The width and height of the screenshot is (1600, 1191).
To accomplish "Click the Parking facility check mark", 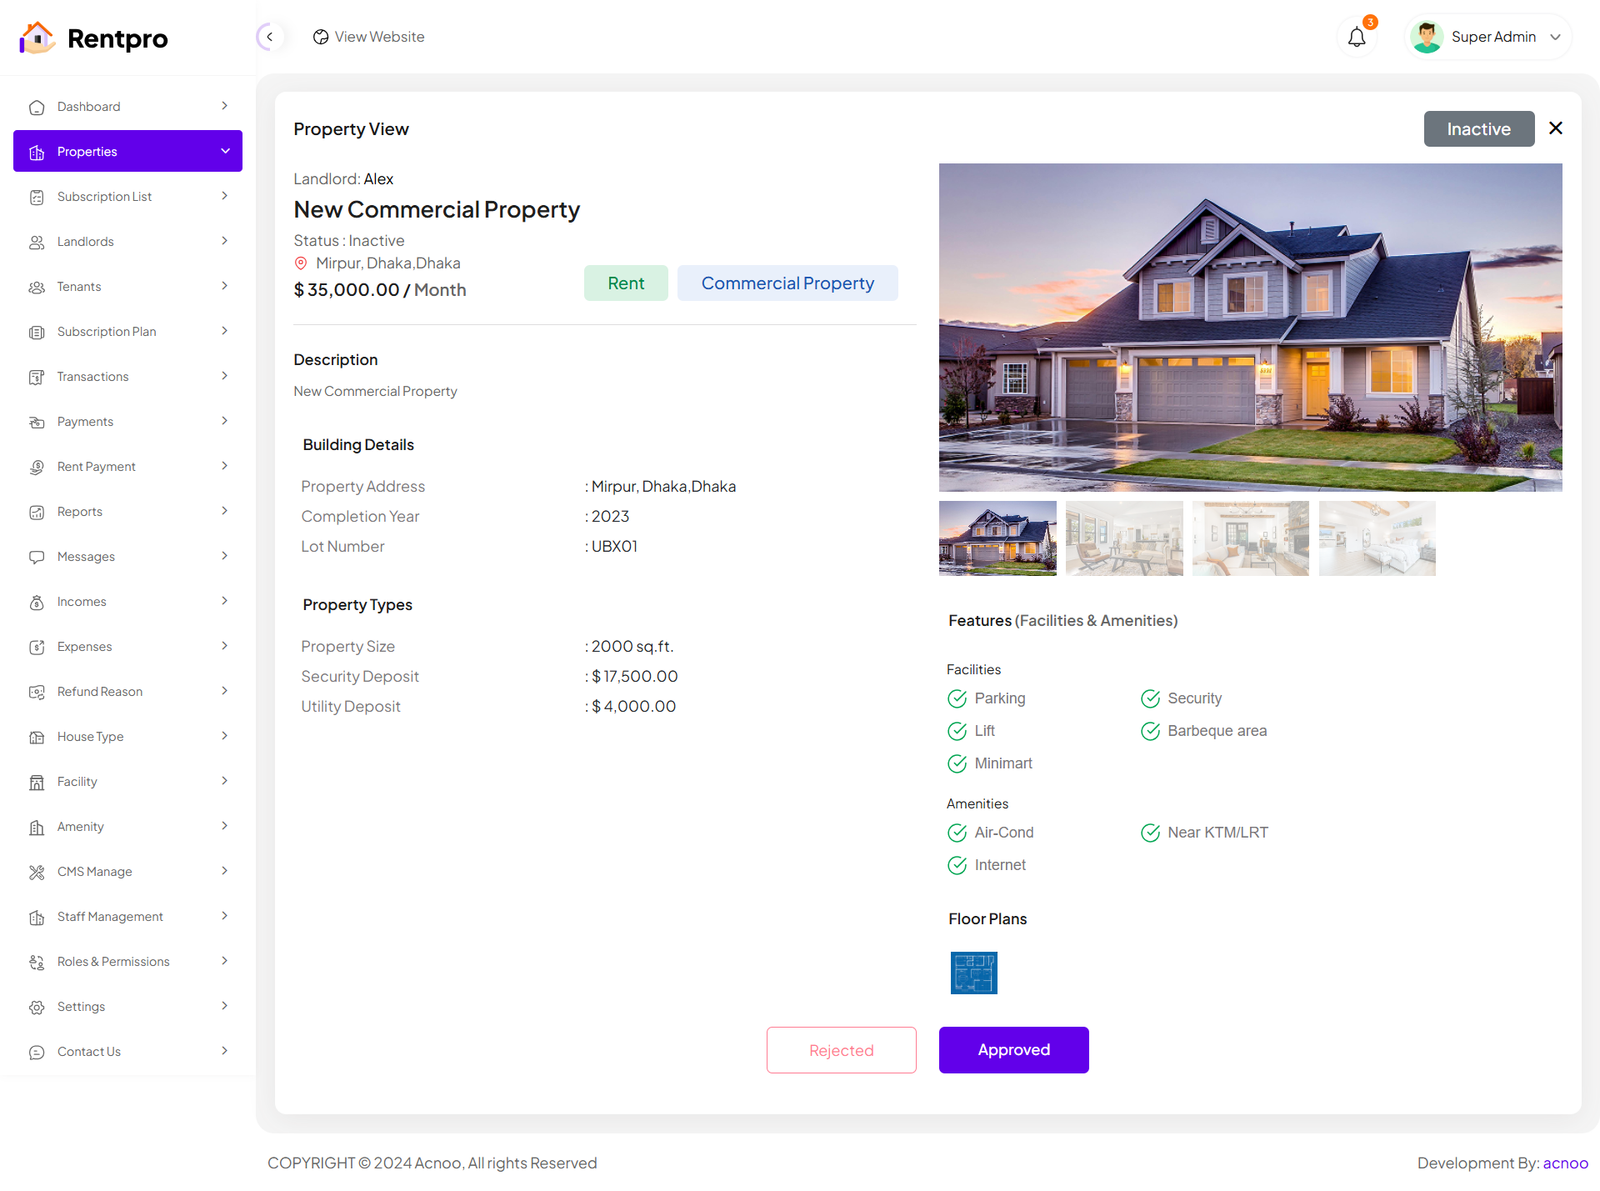I will point(957,699).
